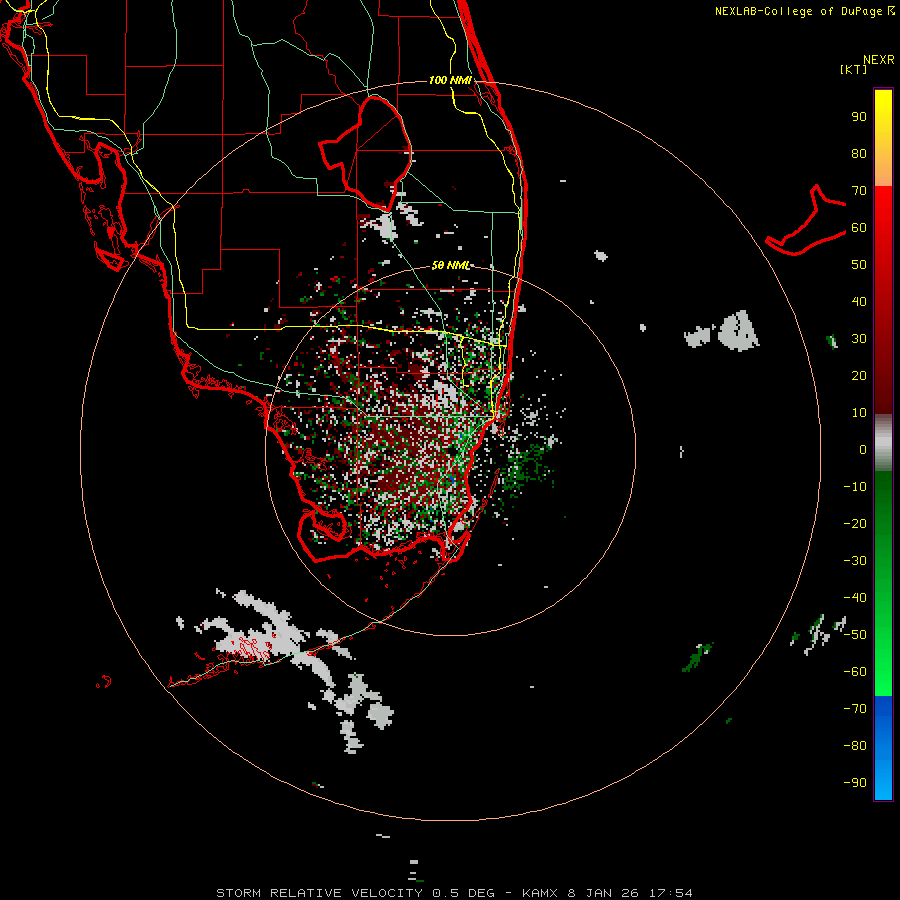Click the 70 value on the velocity scale

[x=859, y=191]
